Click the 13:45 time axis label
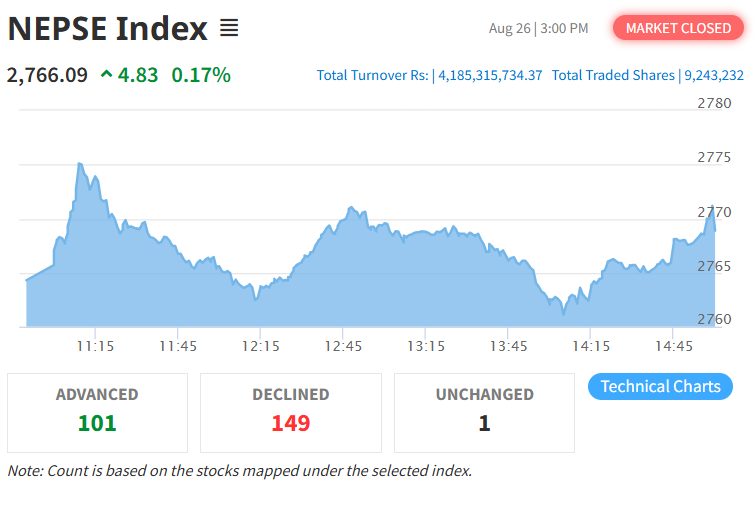Image resolution: width=756 pixels, height=505 pixels. click(508, 346)
